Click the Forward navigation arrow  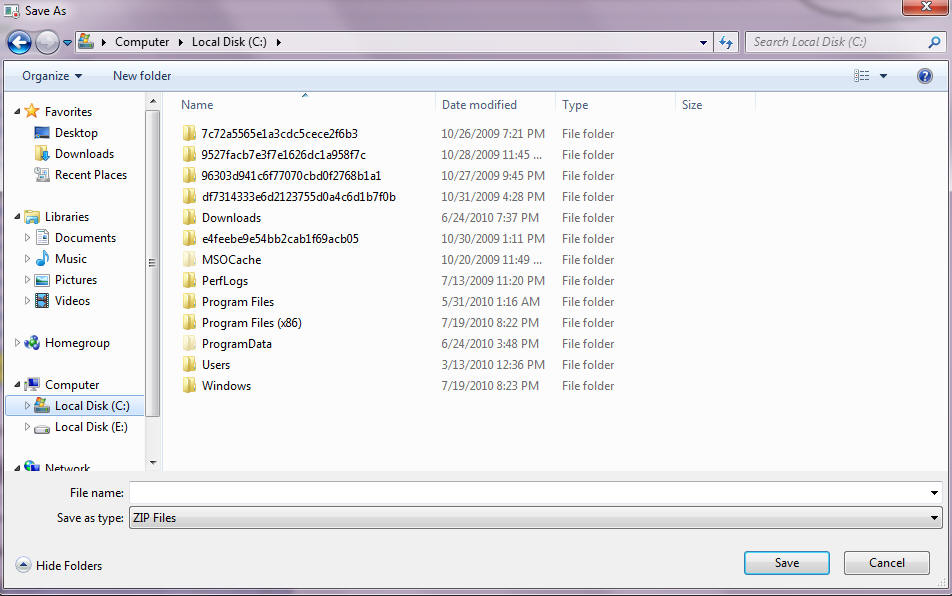tap(47, 42)
